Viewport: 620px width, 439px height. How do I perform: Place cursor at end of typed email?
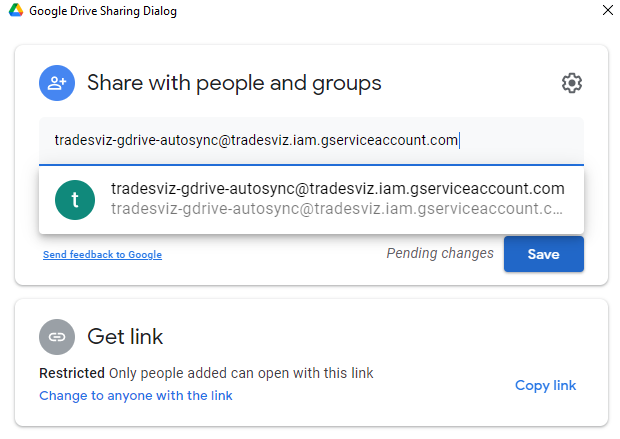[x=459, y=140]
